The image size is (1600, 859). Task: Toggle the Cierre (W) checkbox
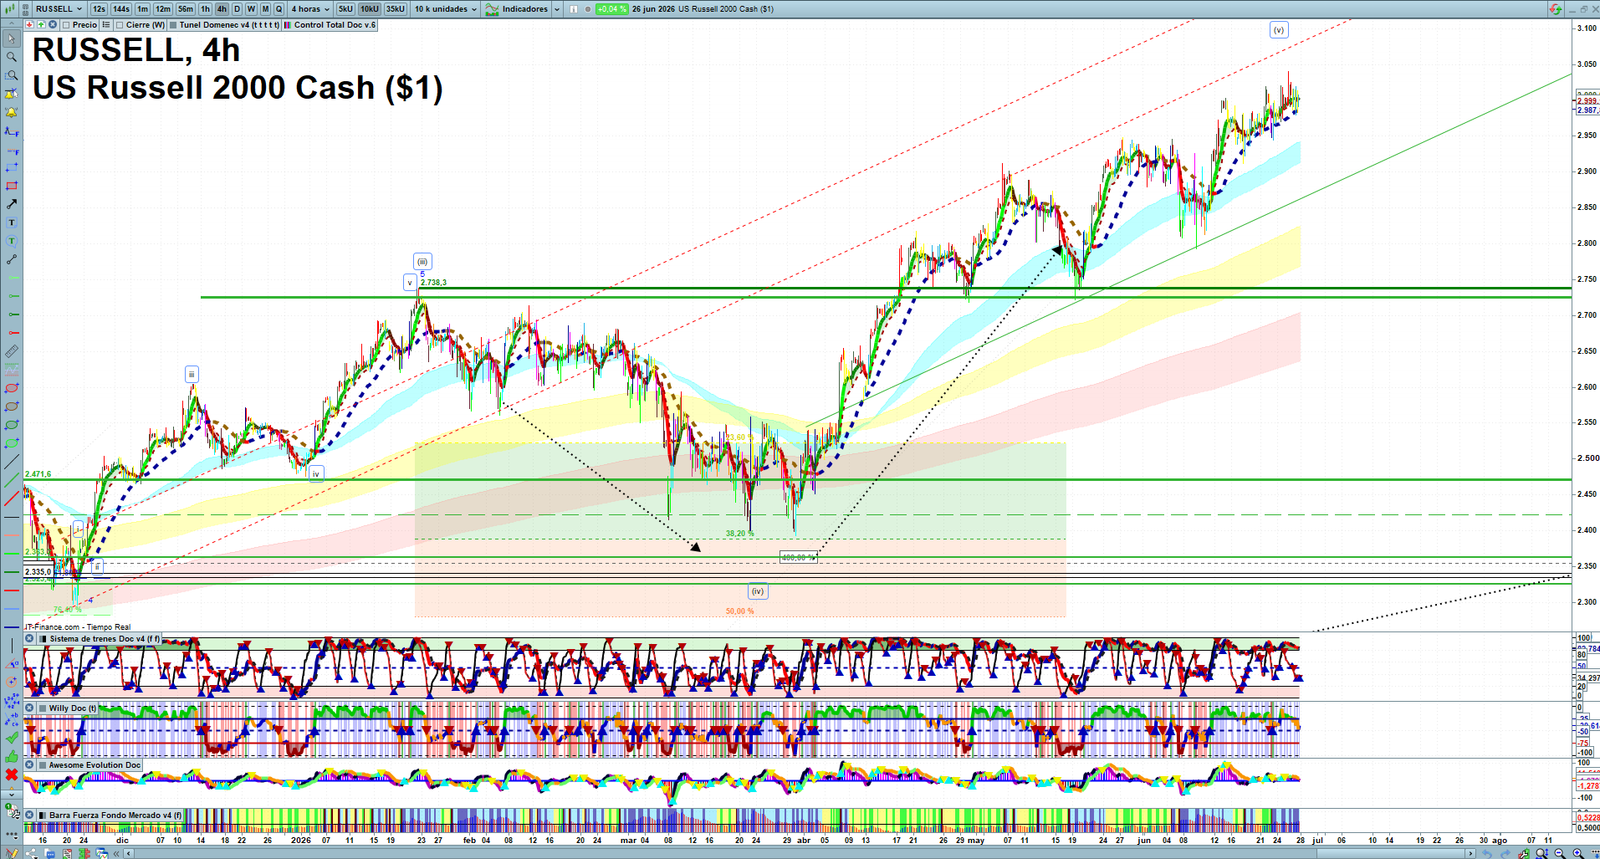click(x=120, y=25)
